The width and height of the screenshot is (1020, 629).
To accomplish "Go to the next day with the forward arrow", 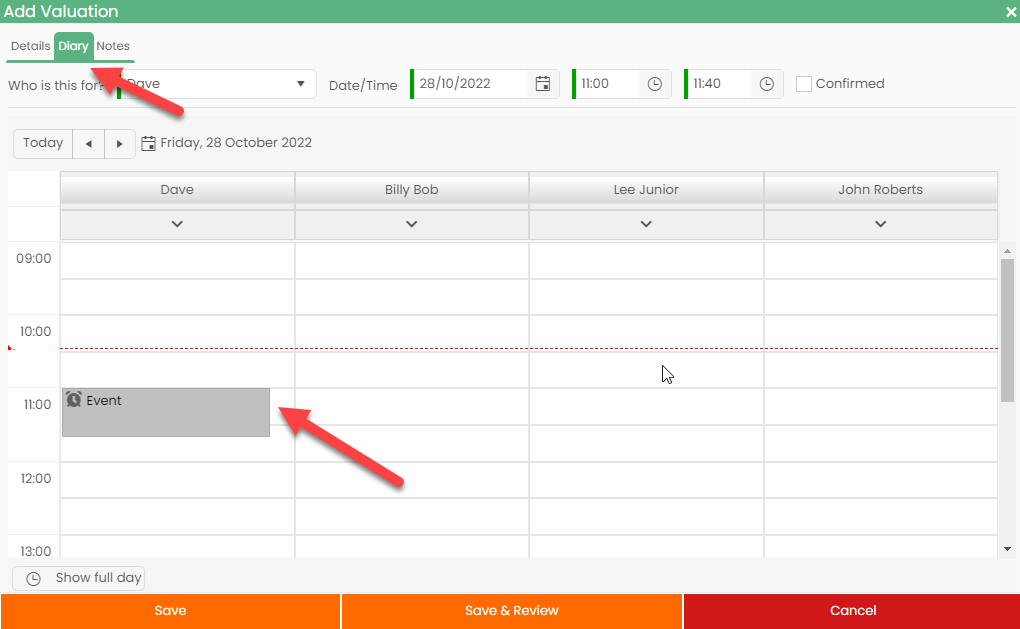I will (119, 143).
